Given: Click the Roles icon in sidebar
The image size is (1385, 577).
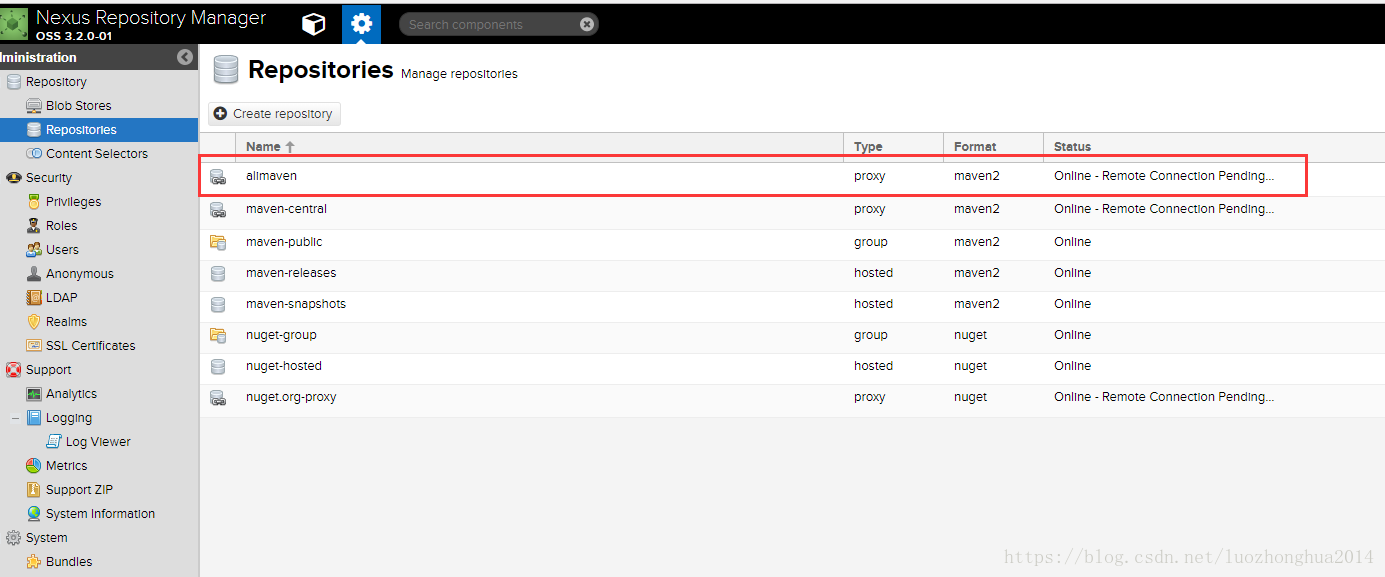Looking at the screenshot, I should pyautogui.click(x=34, y=225).
